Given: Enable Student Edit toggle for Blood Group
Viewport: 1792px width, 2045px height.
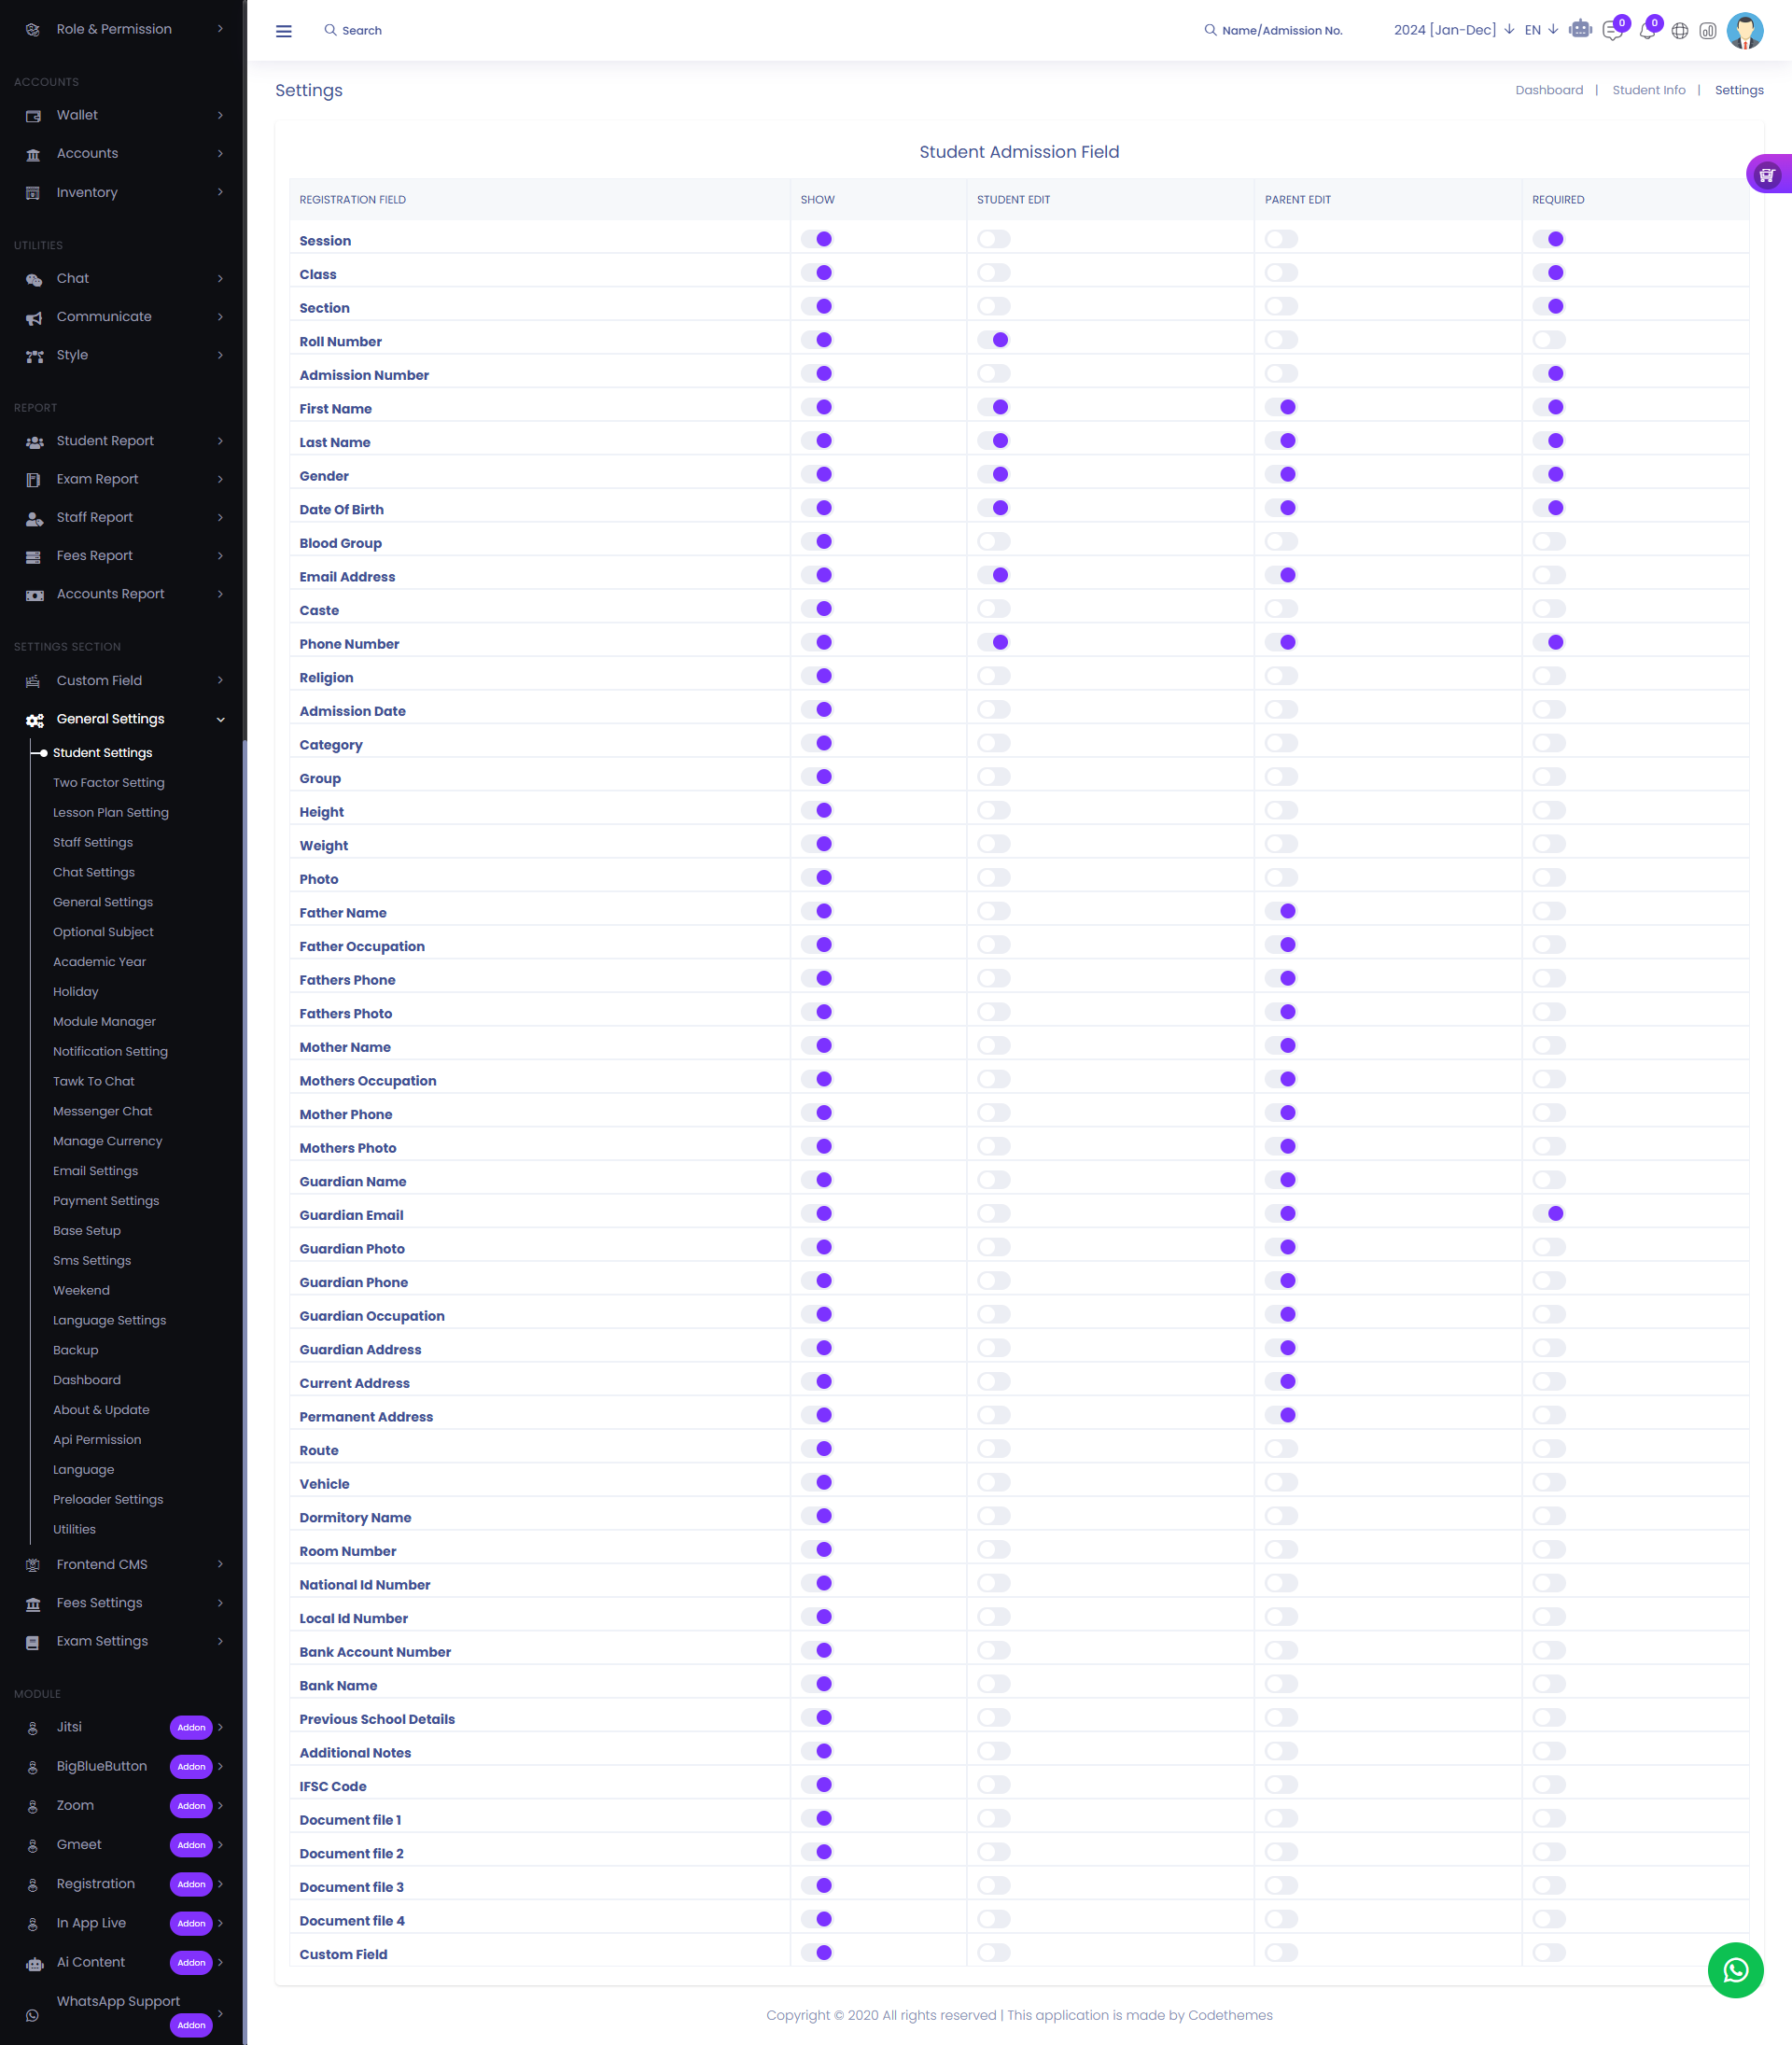Looking at the screenshot, I should point(994,542).
